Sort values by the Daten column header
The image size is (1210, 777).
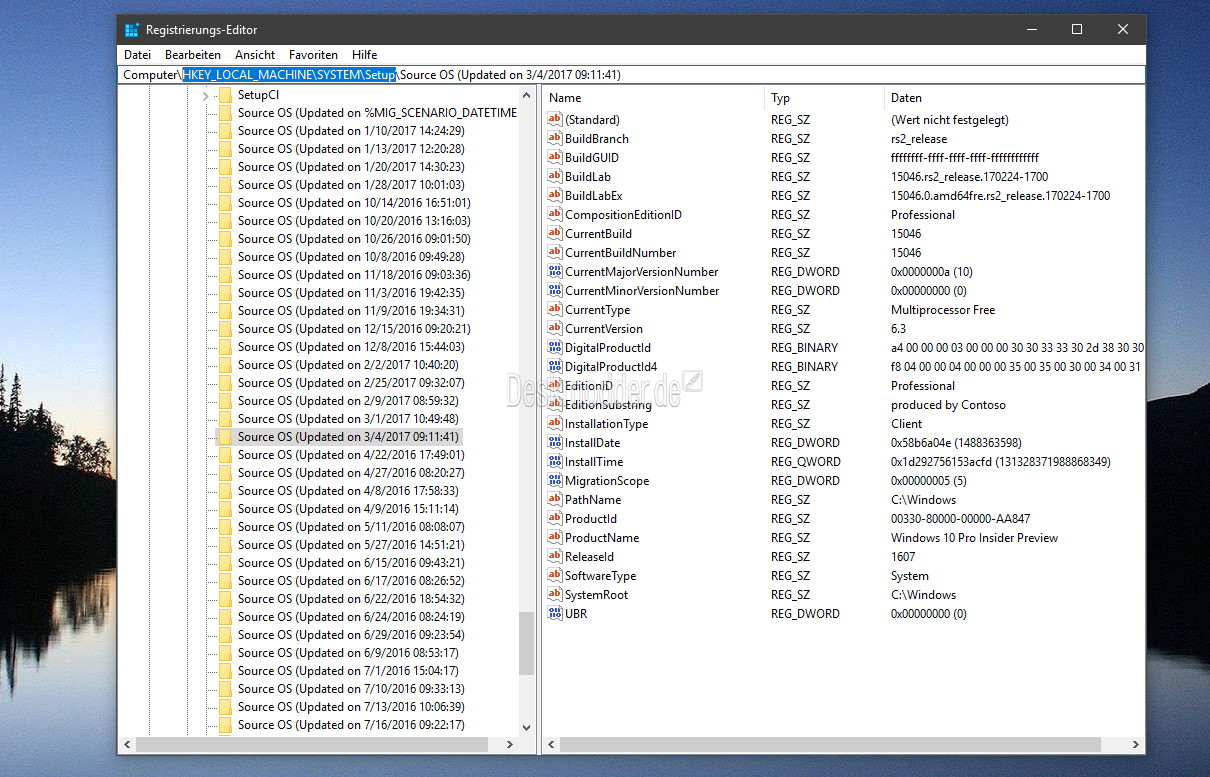(1015, 98)
